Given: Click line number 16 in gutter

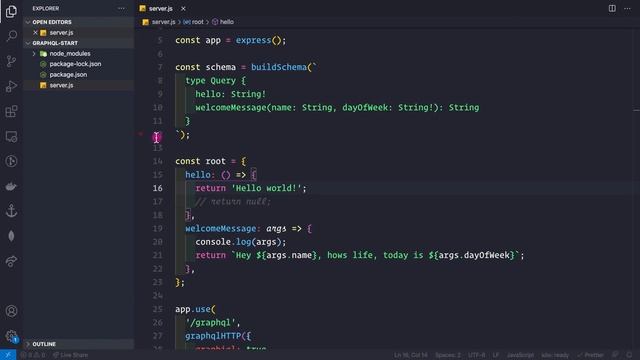Looking at the screenshot, I should tap(158, 188).
